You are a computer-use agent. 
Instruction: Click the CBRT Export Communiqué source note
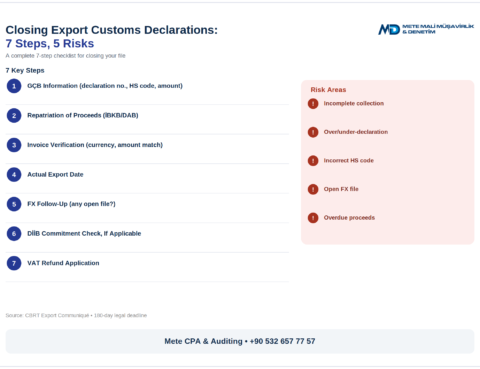[x=76, y=315]
